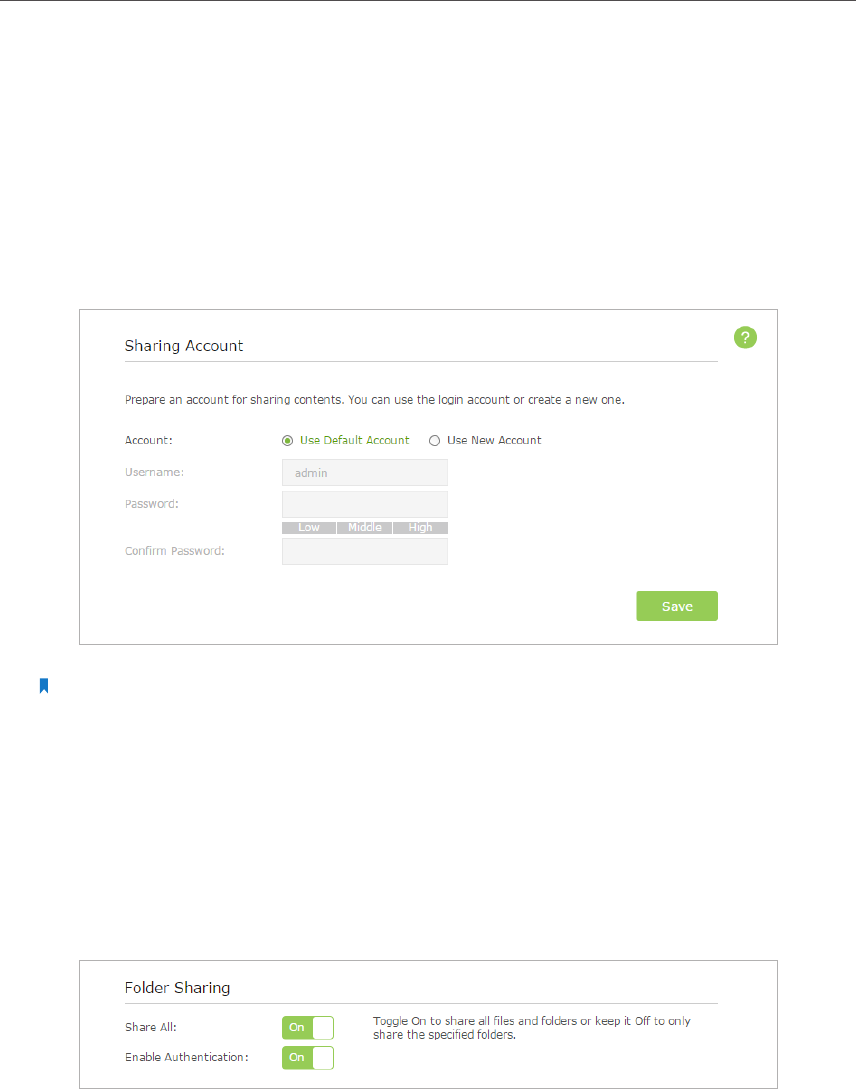Click the Confirm Password: label
856x1089 pixels.
point(174,551)
